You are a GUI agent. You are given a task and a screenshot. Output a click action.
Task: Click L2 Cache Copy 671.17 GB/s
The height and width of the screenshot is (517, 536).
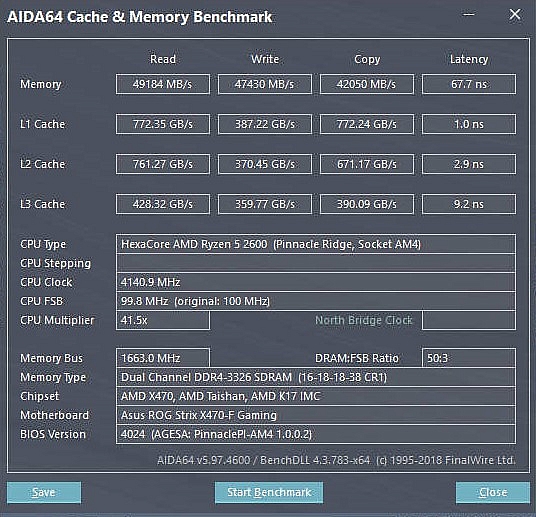pyautogui.click(x=366, y=164)
